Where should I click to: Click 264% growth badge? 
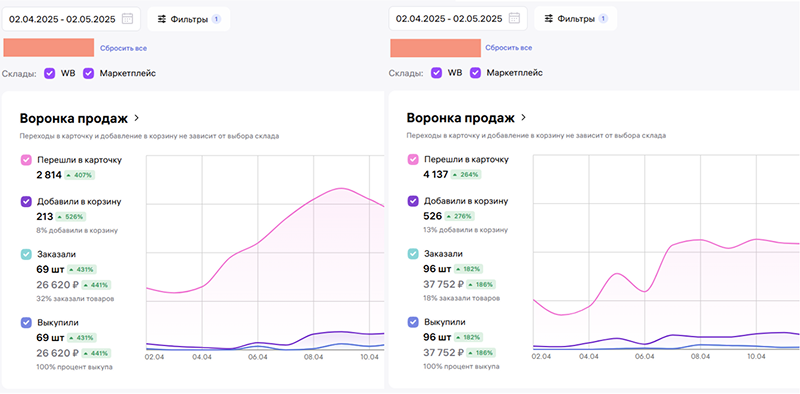click(466, 175)
